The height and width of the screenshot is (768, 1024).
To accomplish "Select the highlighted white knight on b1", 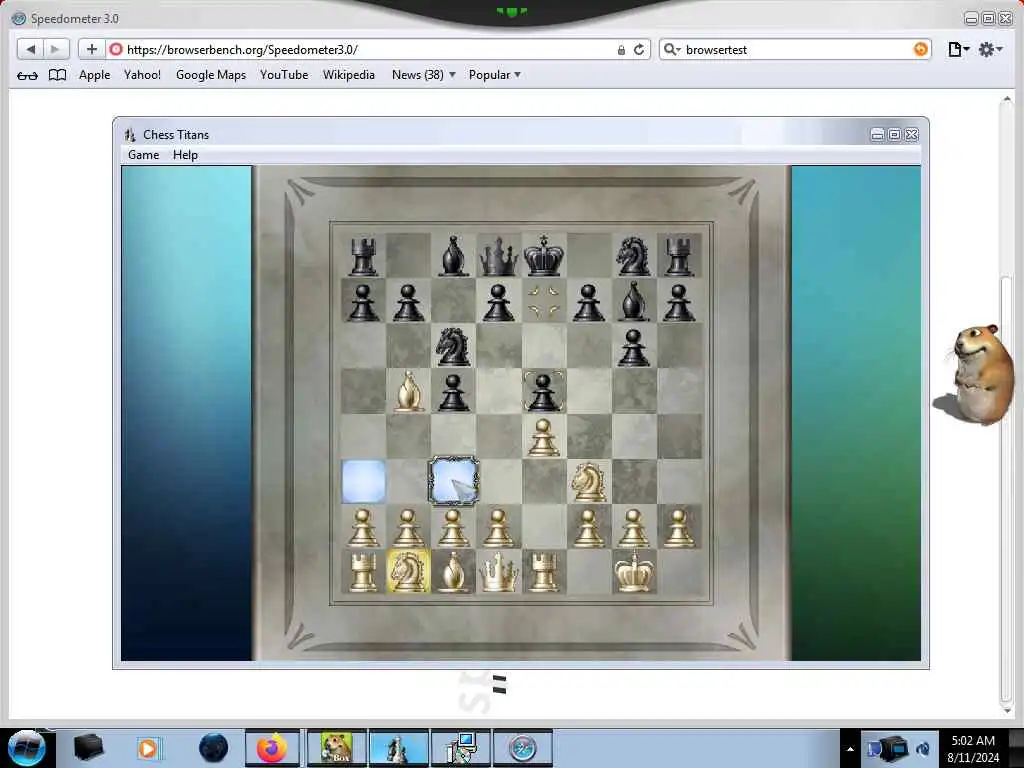I will click(x=408, y=571).
